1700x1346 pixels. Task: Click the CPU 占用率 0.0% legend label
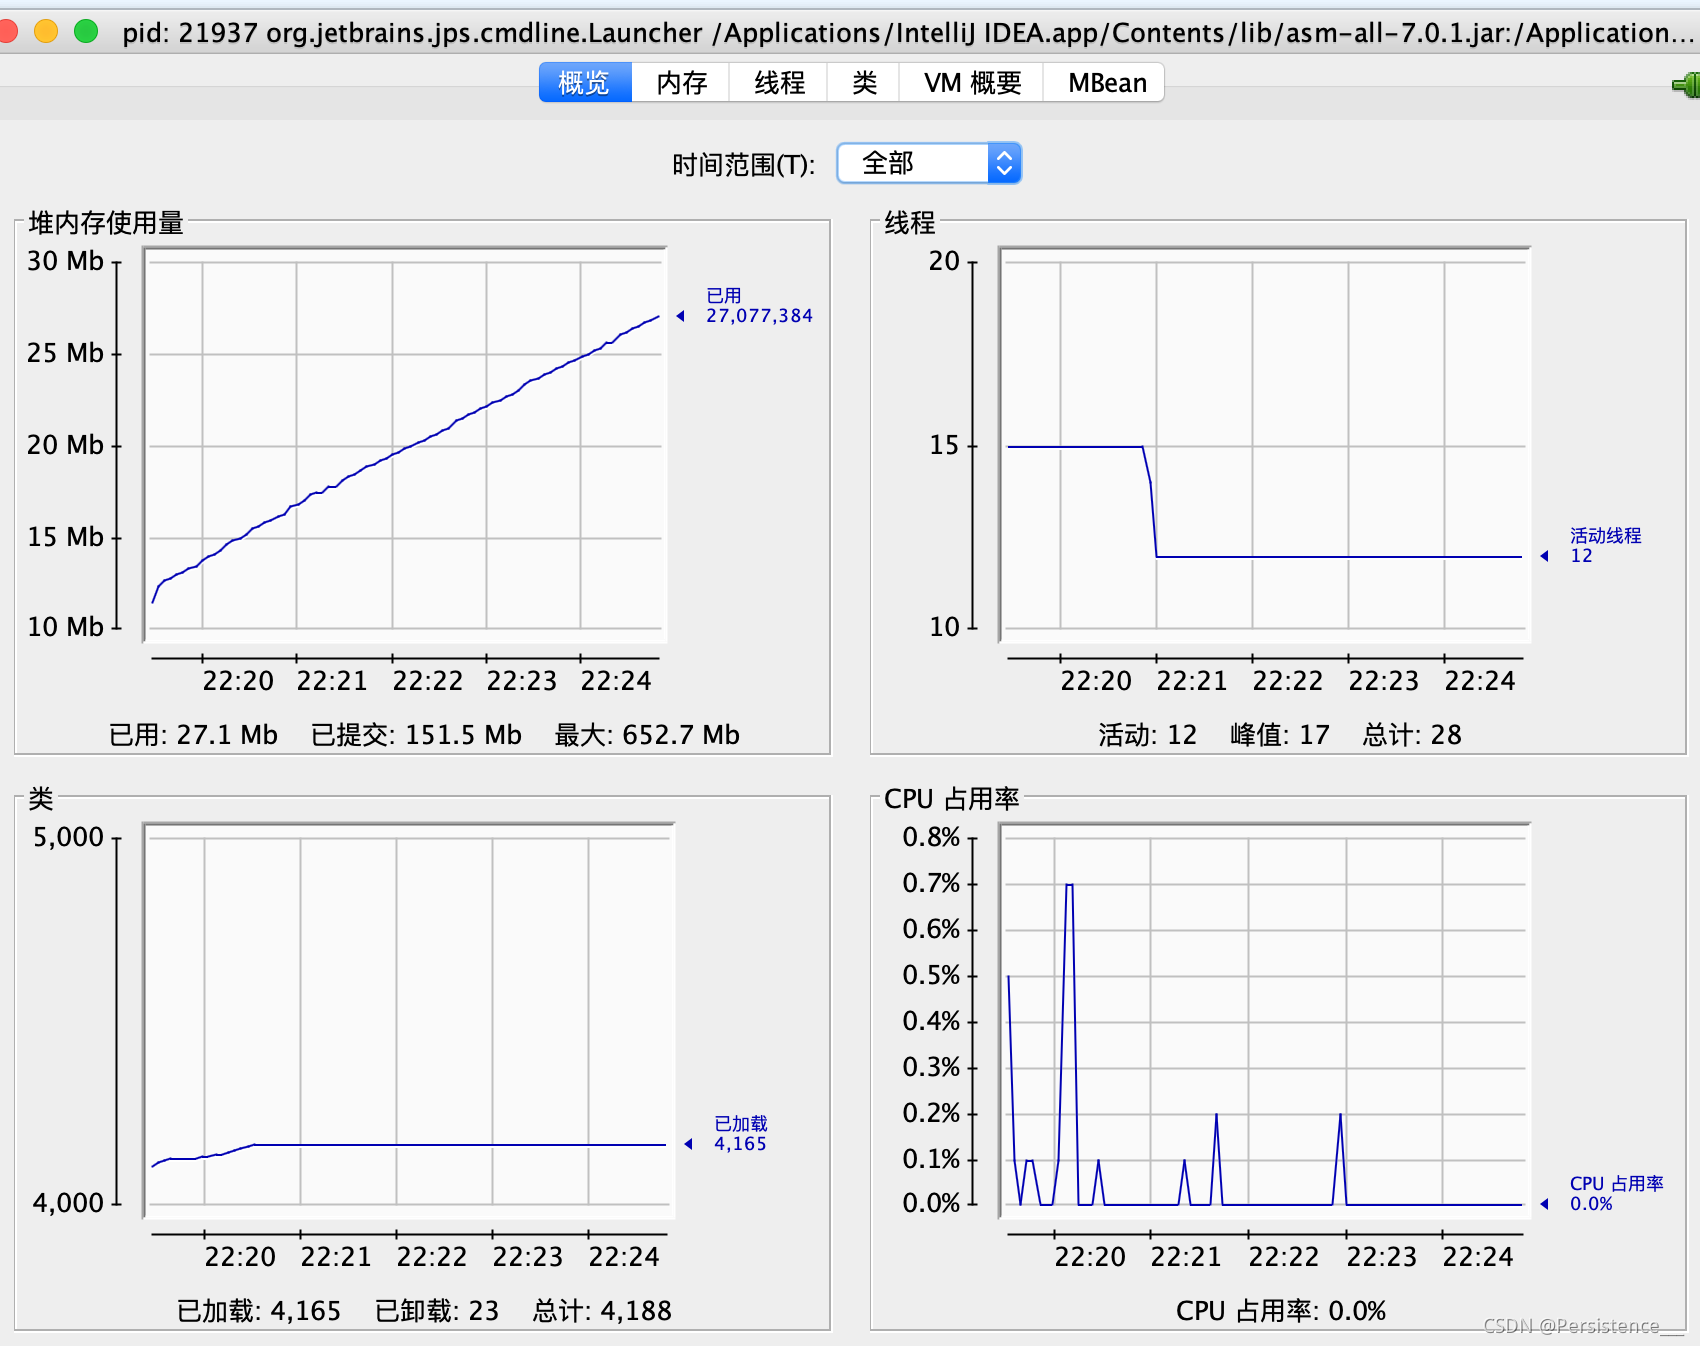[x=1616, y=1194]
